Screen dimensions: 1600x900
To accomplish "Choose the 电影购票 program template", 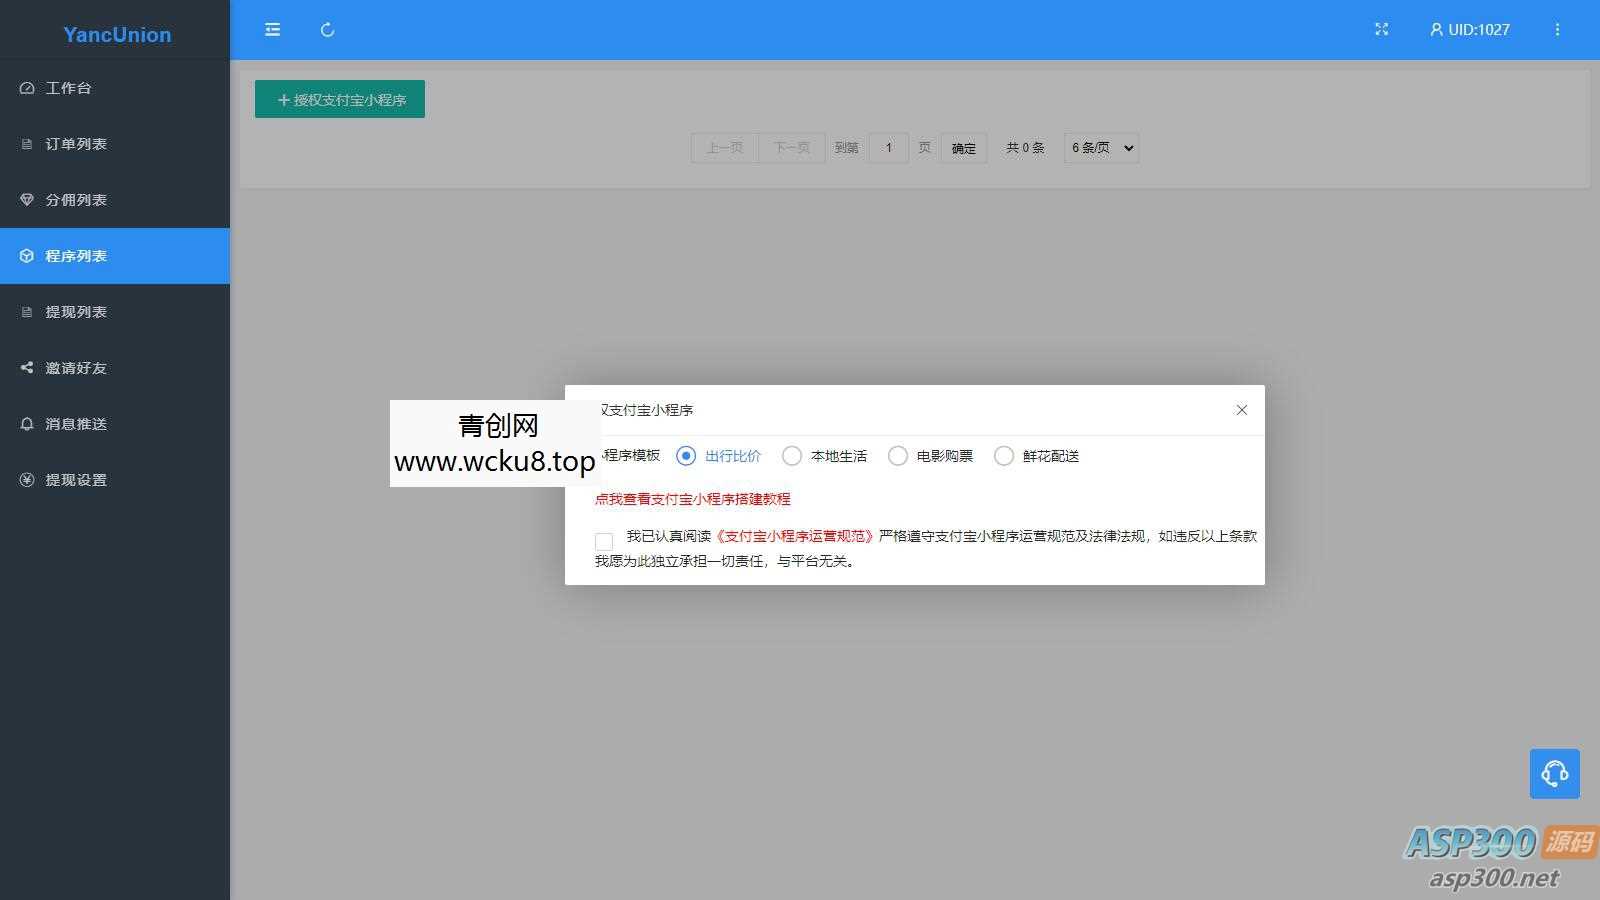I will point(898,455).
